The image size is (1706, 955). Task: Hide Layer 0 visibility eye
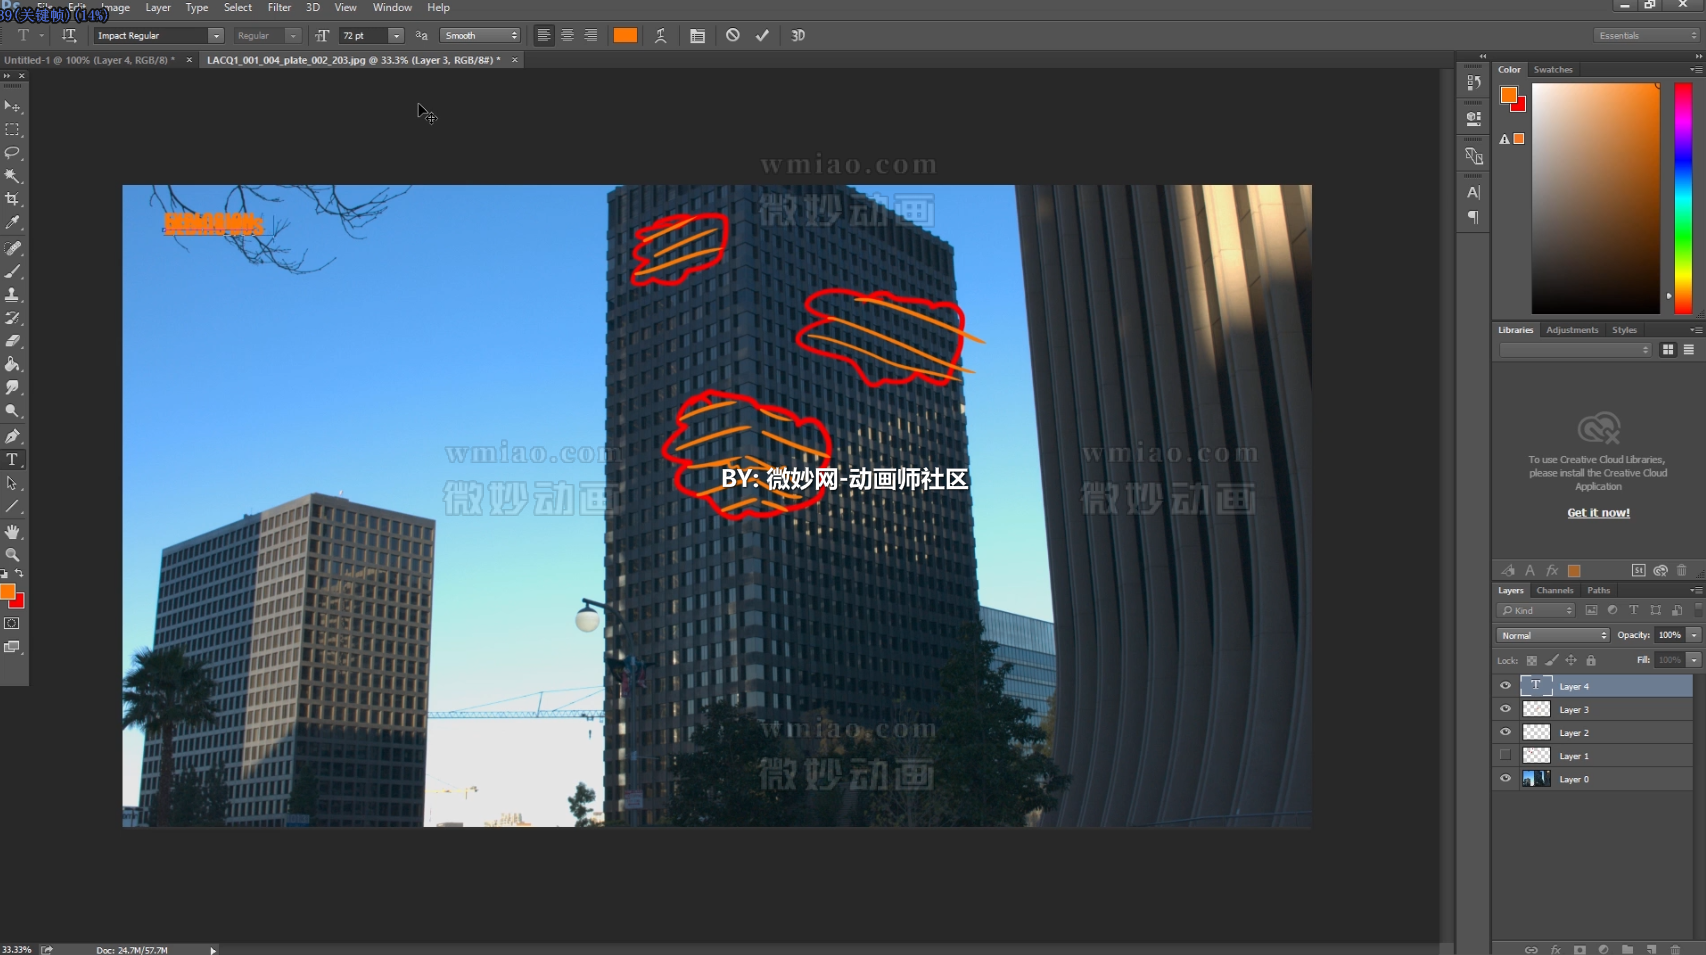(1505, 779)
